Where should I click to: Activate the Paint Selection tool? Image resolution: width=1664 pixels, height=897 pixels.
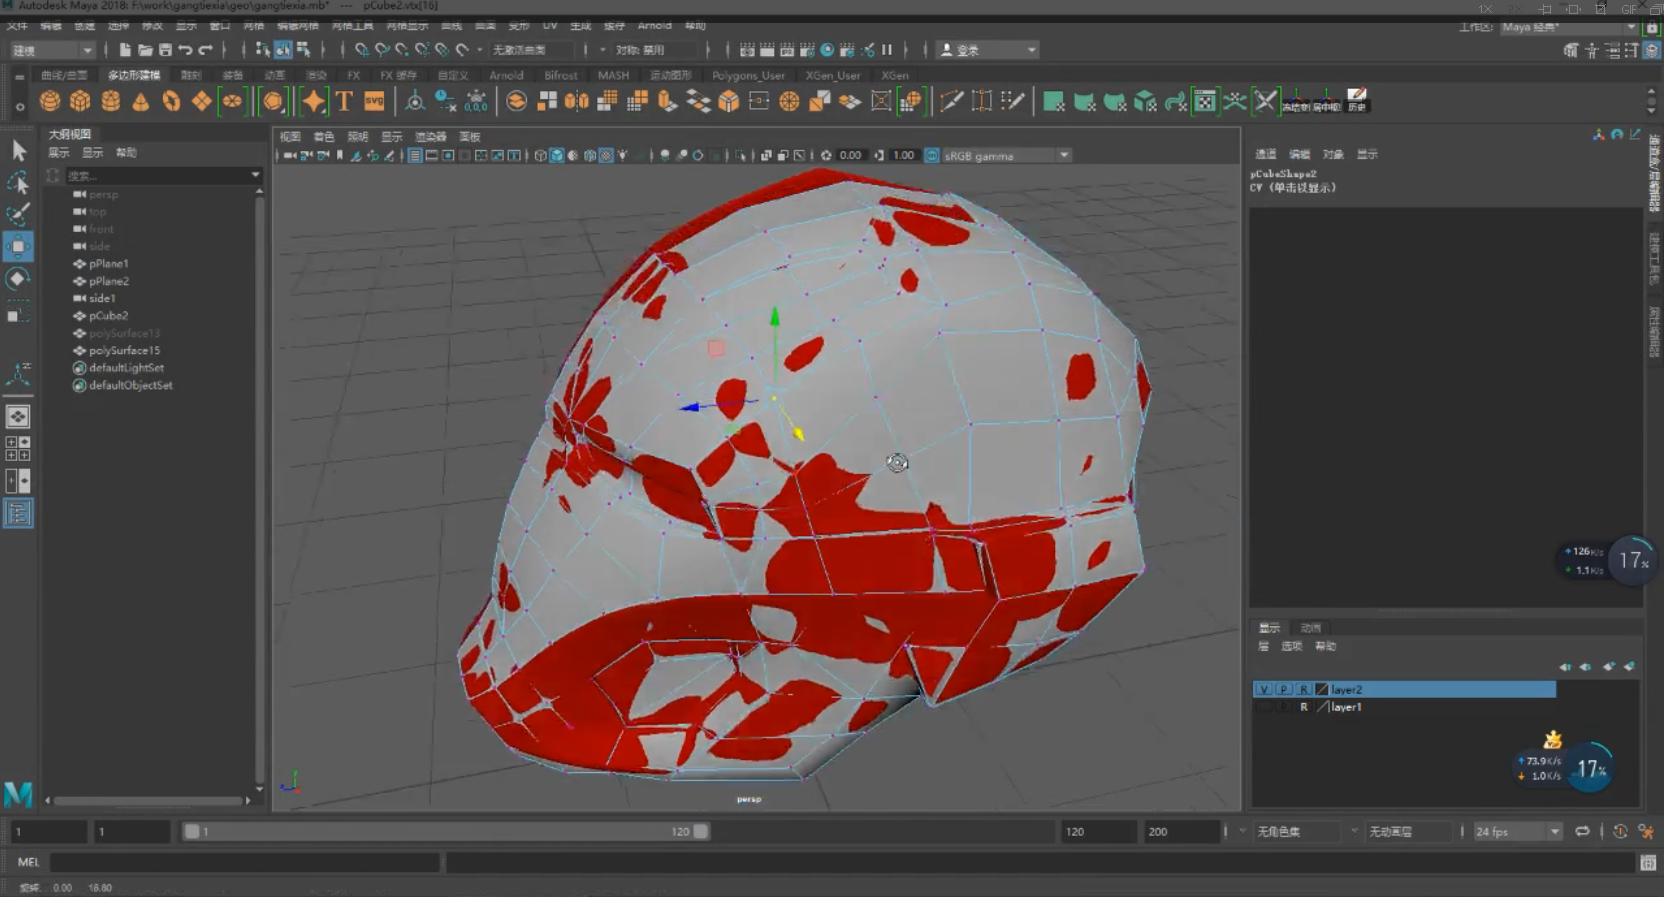coord(18,214)
